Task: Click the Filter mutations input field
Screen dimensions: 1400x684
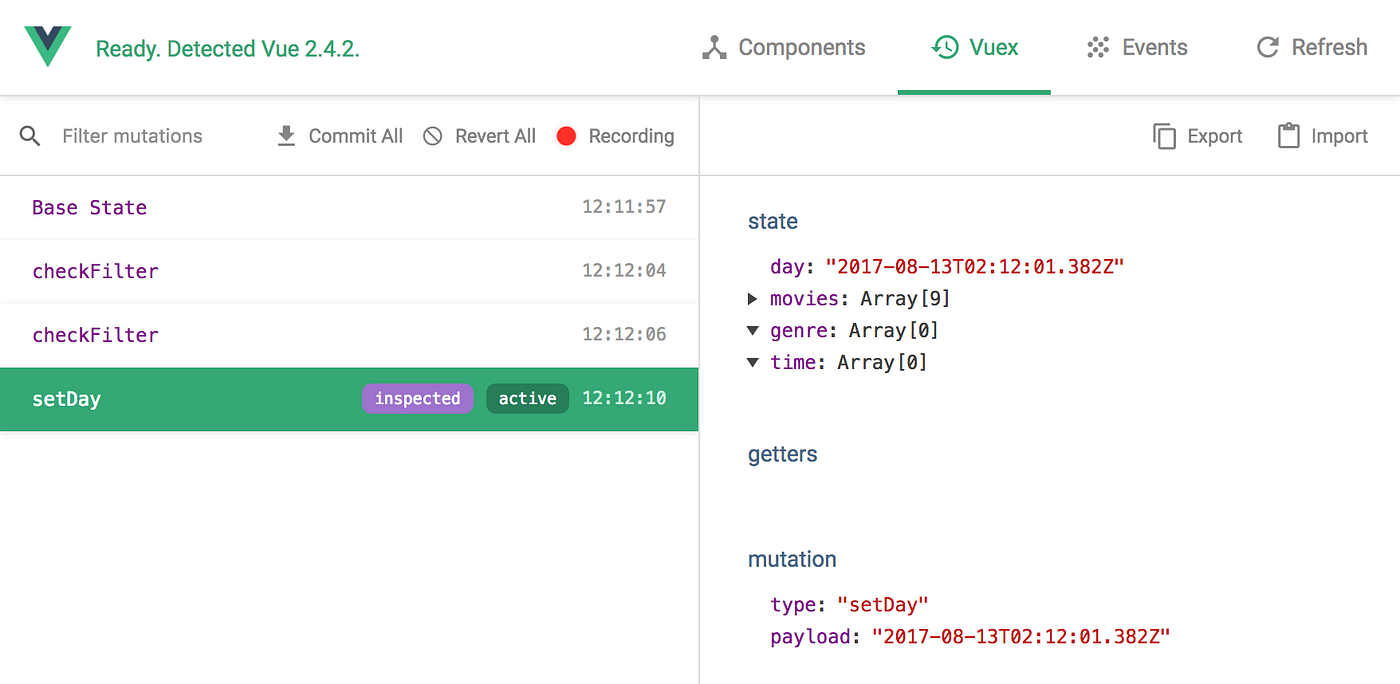Action: pyautogui.click(x=130, y=136)
